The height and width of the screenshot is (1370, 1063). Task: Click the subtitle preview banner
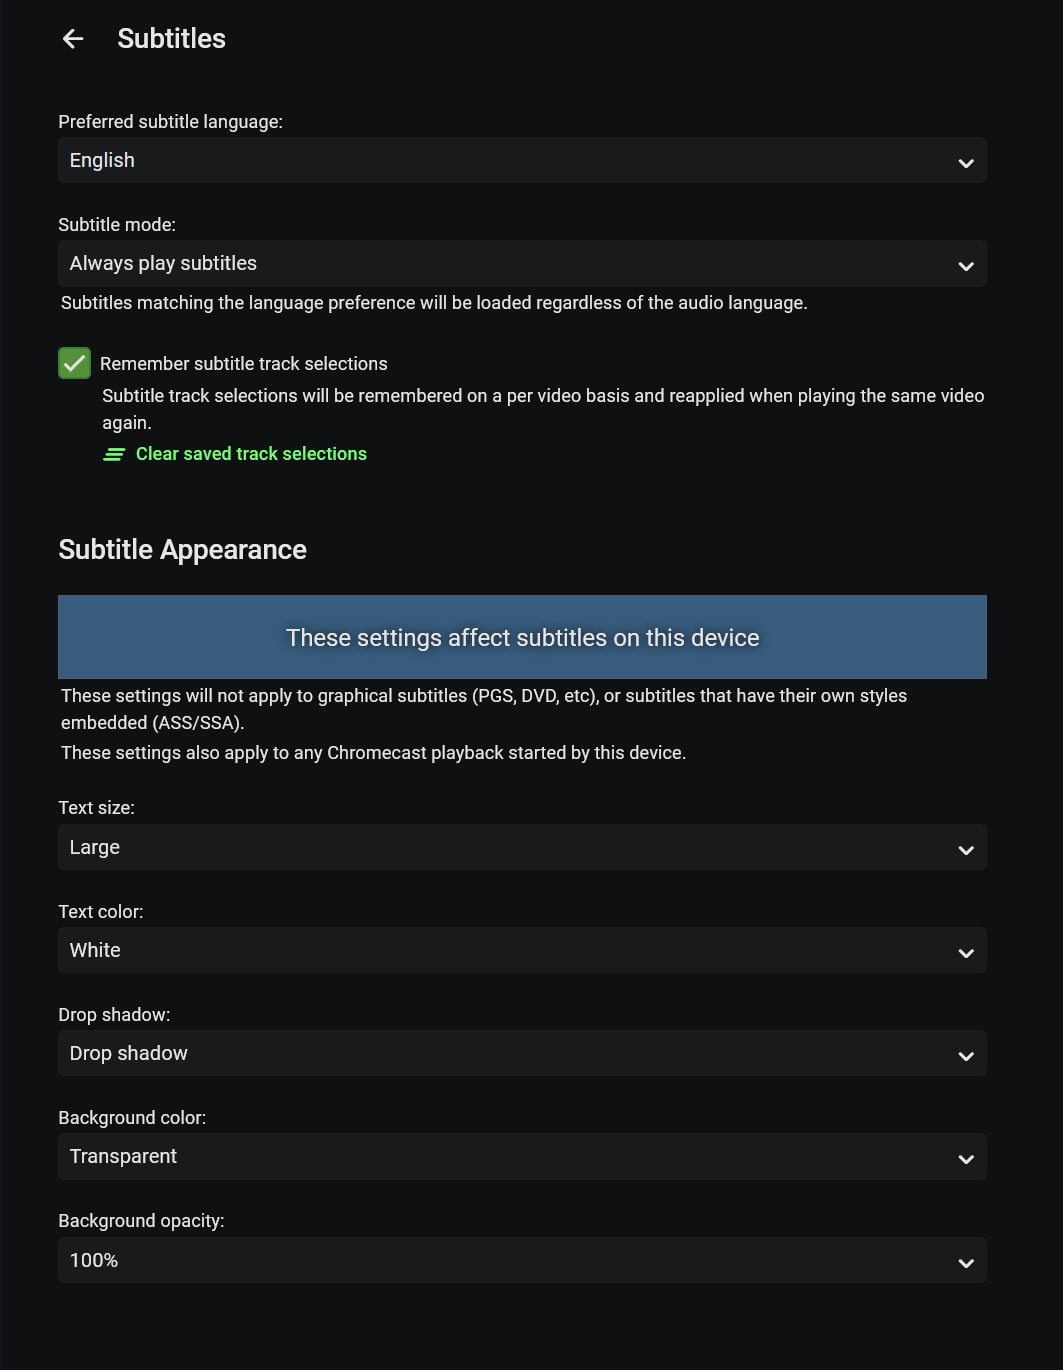coord(522,637)
